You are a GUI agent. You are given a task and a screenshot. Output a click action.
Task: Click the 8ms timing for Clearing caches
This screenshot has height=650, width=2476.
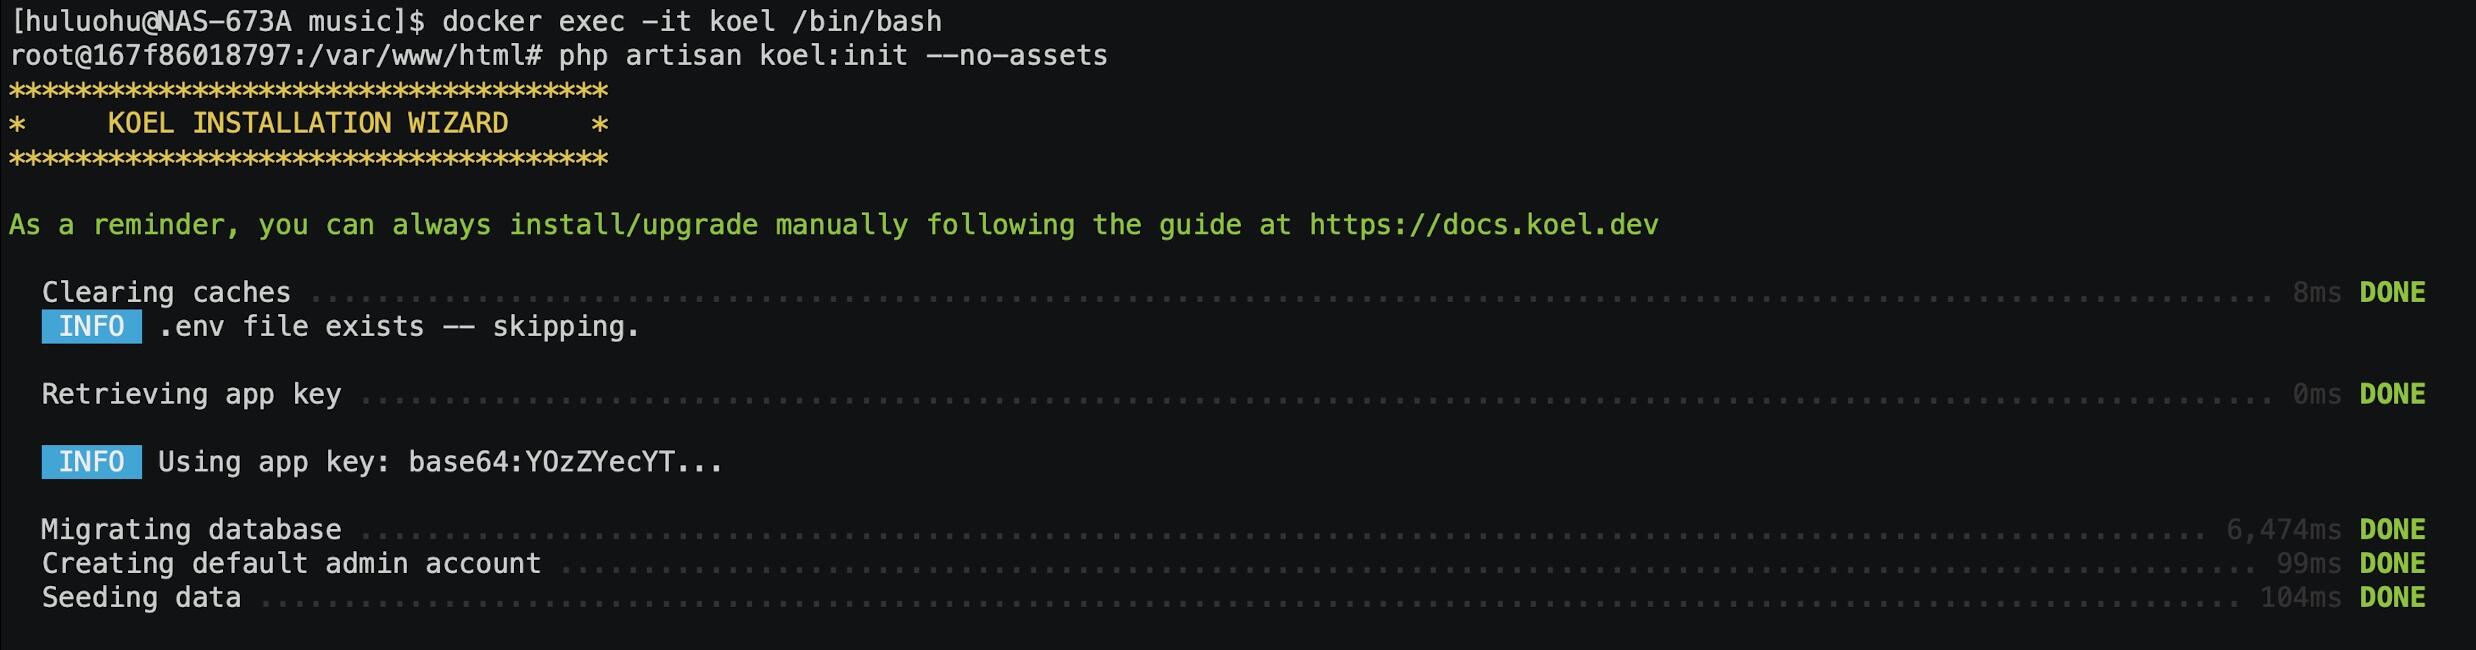point(2316,293)
